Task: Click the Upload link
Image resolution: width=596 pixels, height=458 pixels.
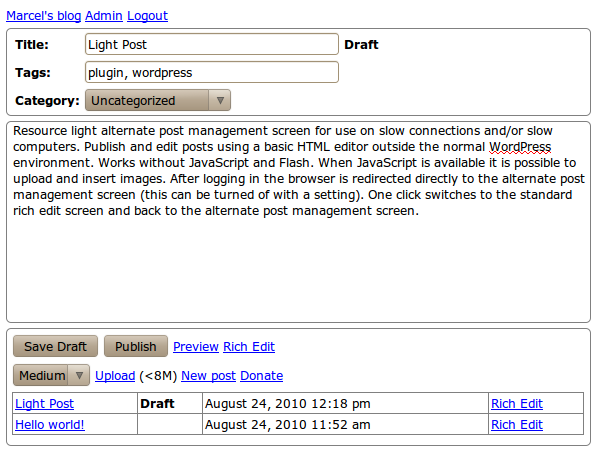Action: pyautogui.click(x=115, y=376)
